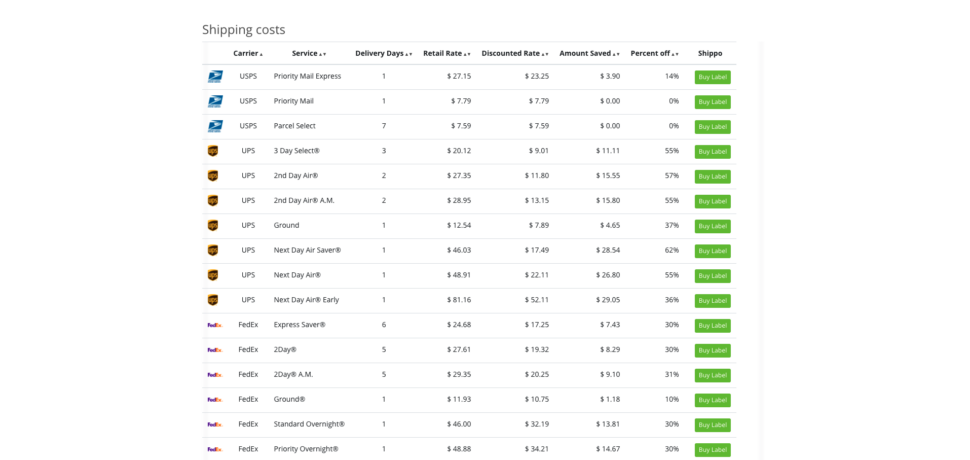Image resolution: width=970 pixels, height=460 pixels.
Task: Select the Next Day Air® Early service name
Action: tap(306, 300)
